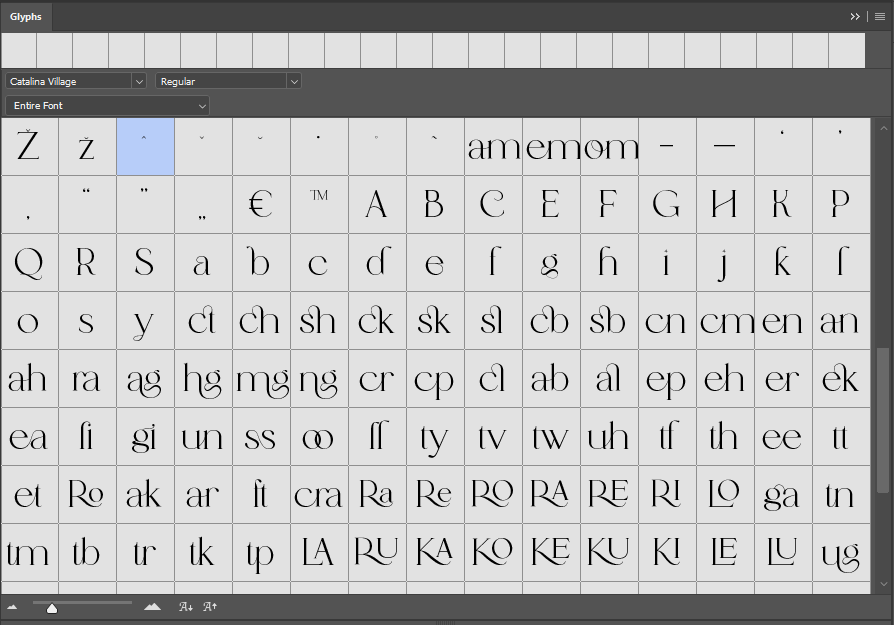Select the 'ah' ligature glyph
894x625 pixels.
coord(30,379)
